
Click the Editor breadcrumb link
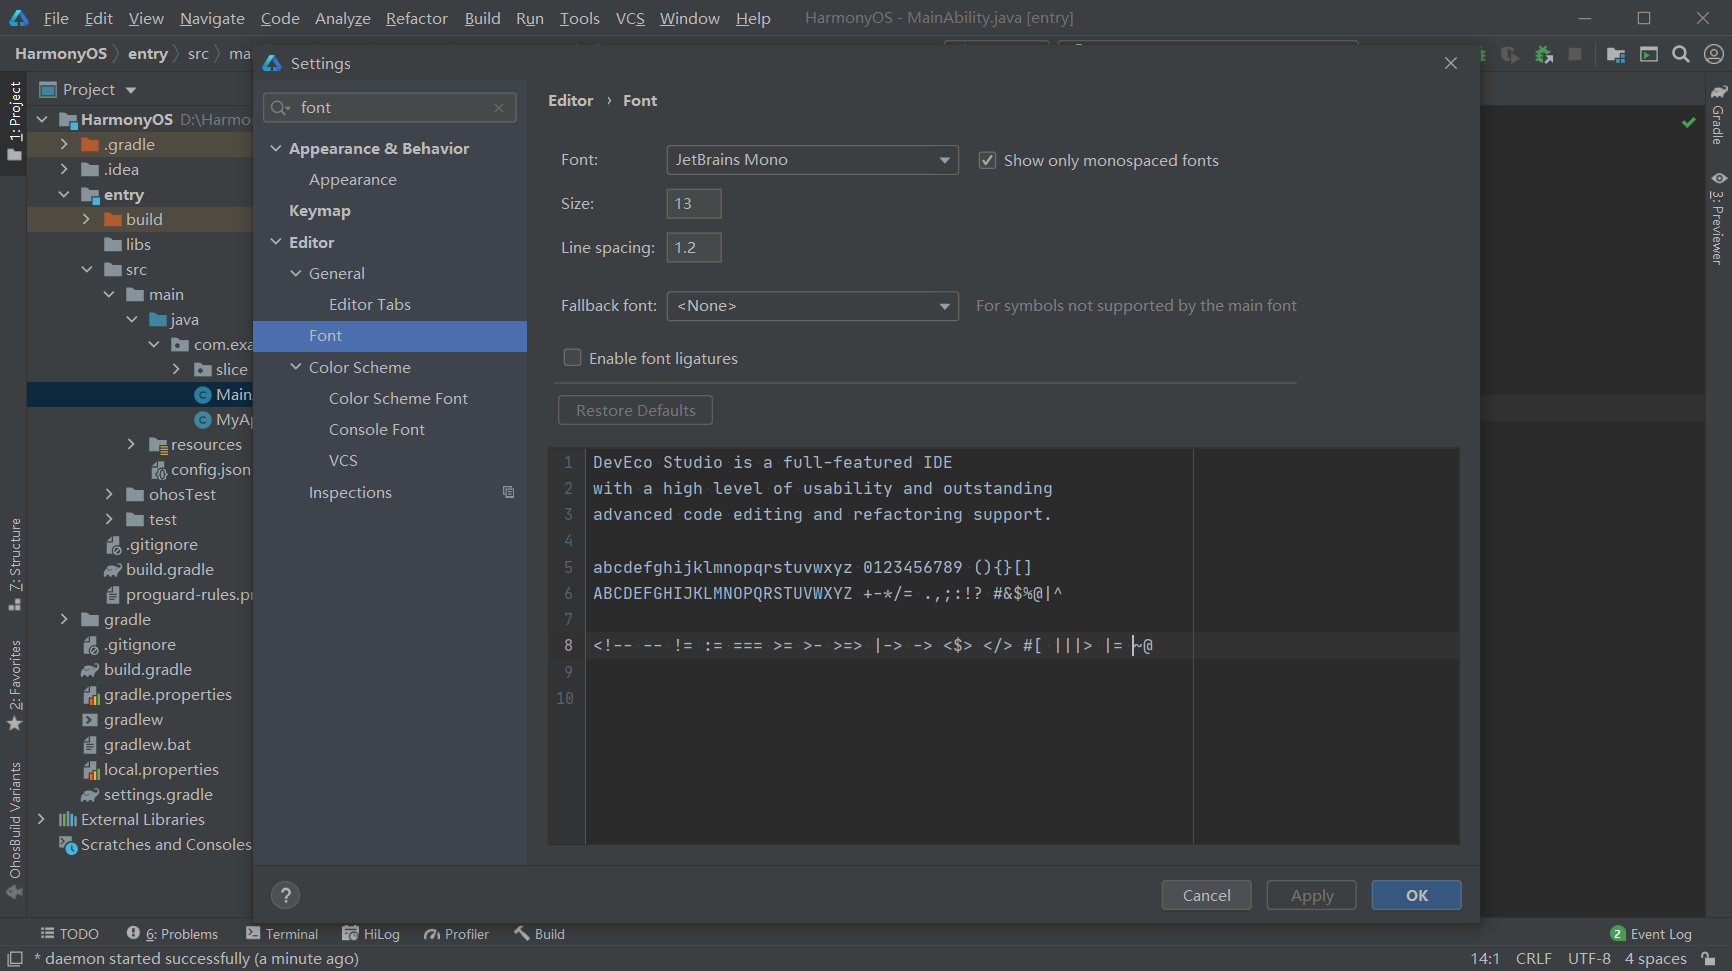[570, 101]
